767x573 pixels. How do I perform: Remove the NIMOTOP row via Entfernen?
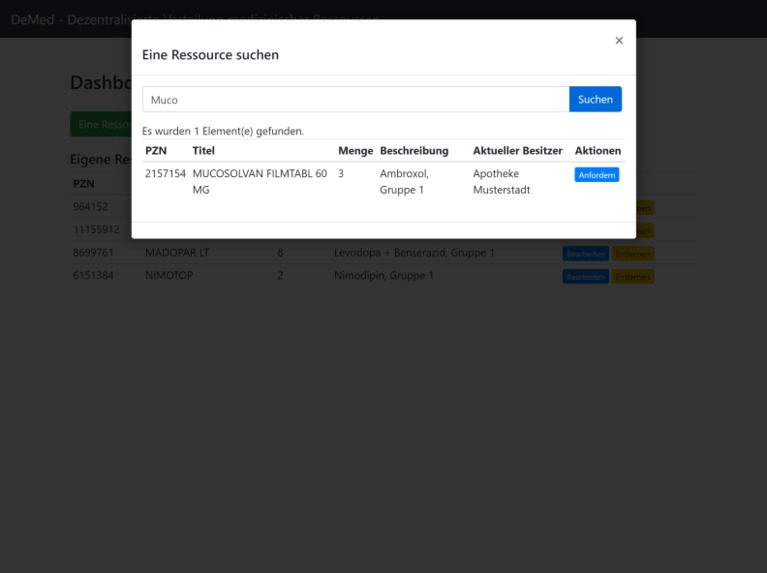[633, 276]
